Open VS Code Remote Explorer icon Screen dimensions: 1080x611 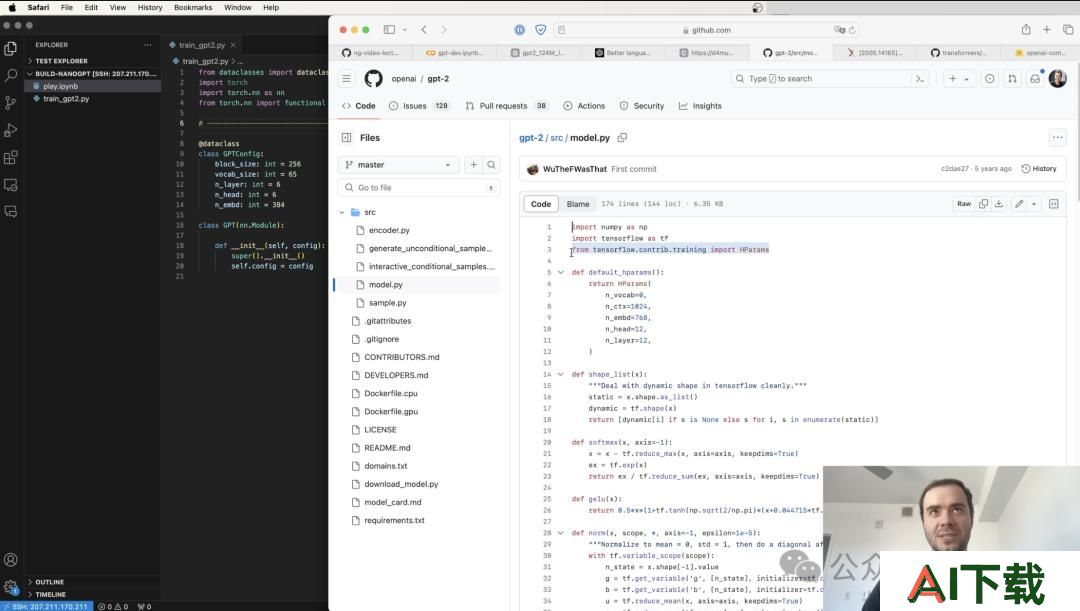click(x=10, y=185)
